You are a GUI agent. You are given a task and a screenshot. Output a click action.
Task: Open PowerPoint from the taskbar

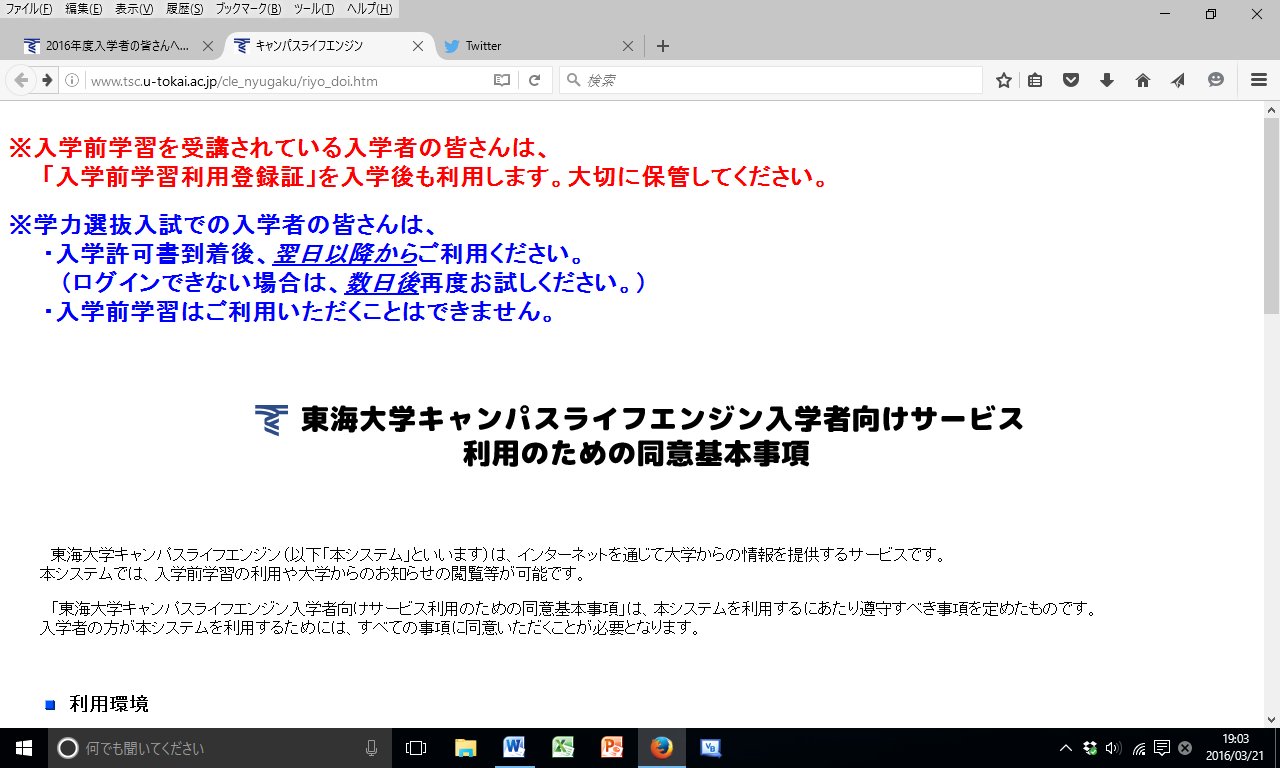612,748
